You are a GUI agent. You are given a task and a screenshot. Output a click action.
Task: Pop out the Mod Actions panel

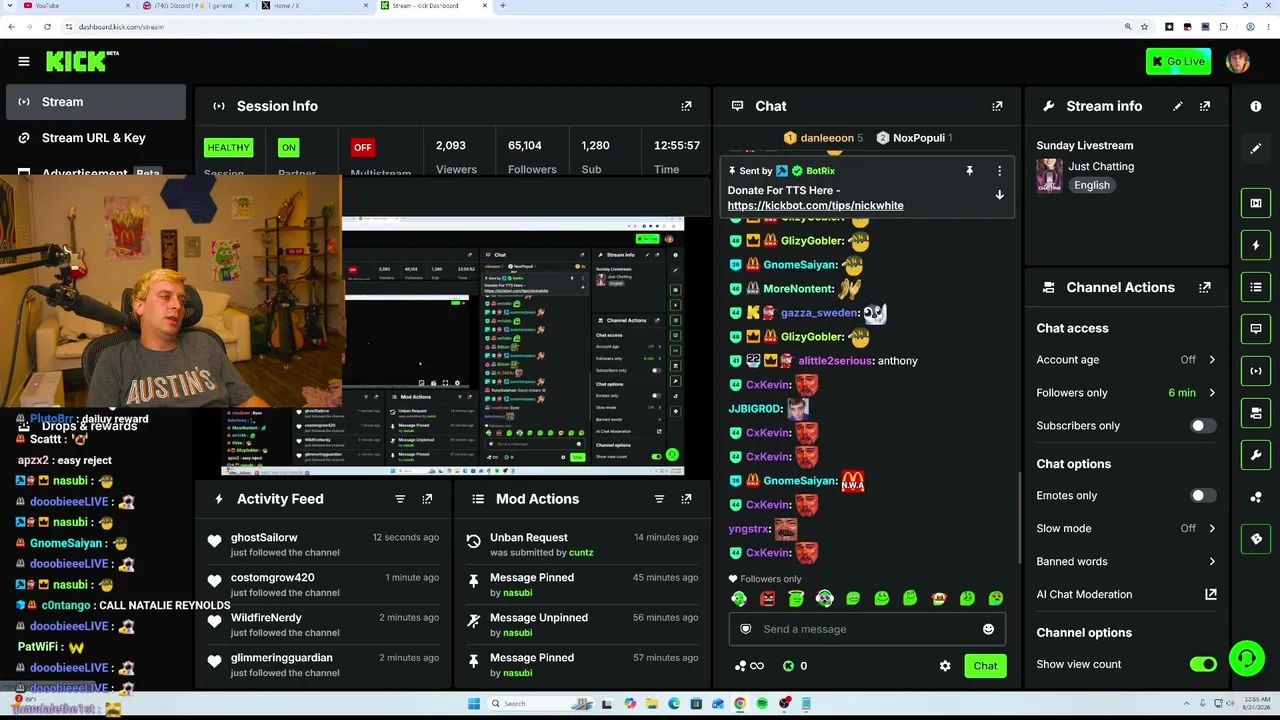point(686,499)
